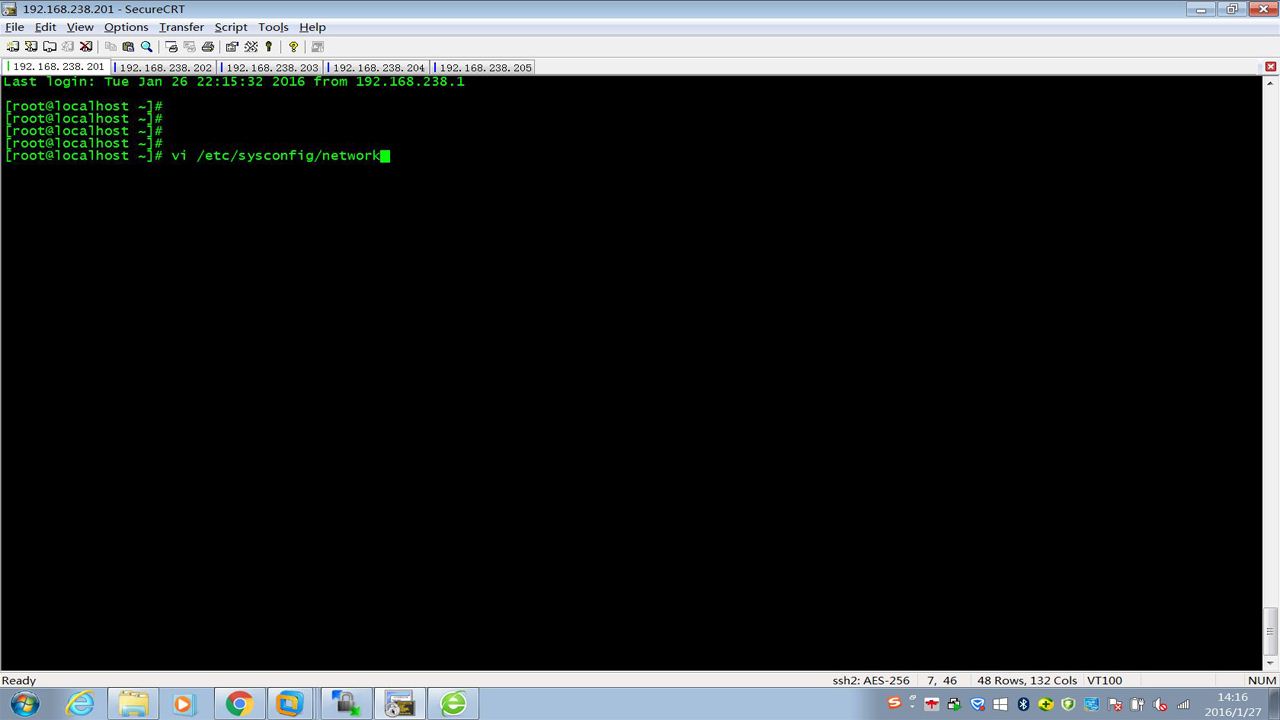Click the Find magnifier toolbar icon
The height and width of the screenshot is (720, 1280).
[x=147, y=46]
